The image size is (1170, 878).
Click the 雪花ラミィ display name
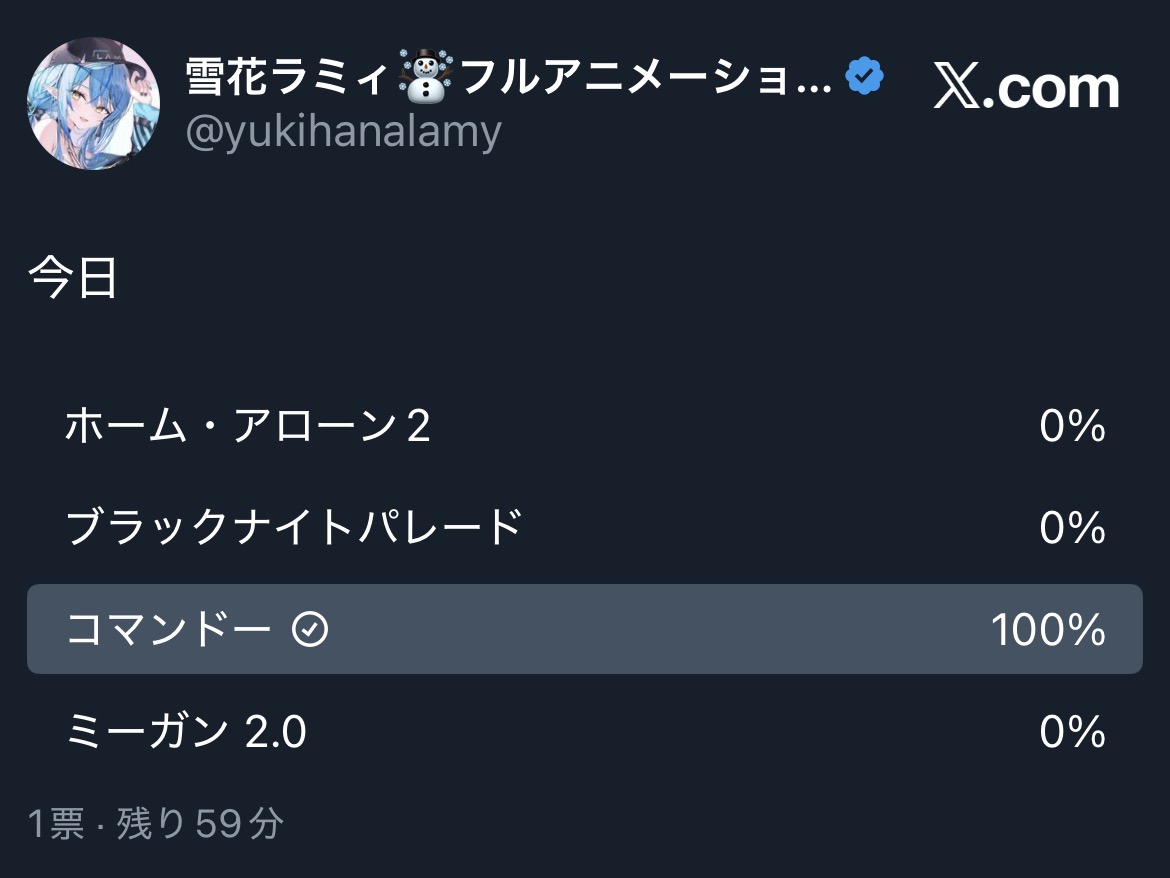click(x=286, y=79)
